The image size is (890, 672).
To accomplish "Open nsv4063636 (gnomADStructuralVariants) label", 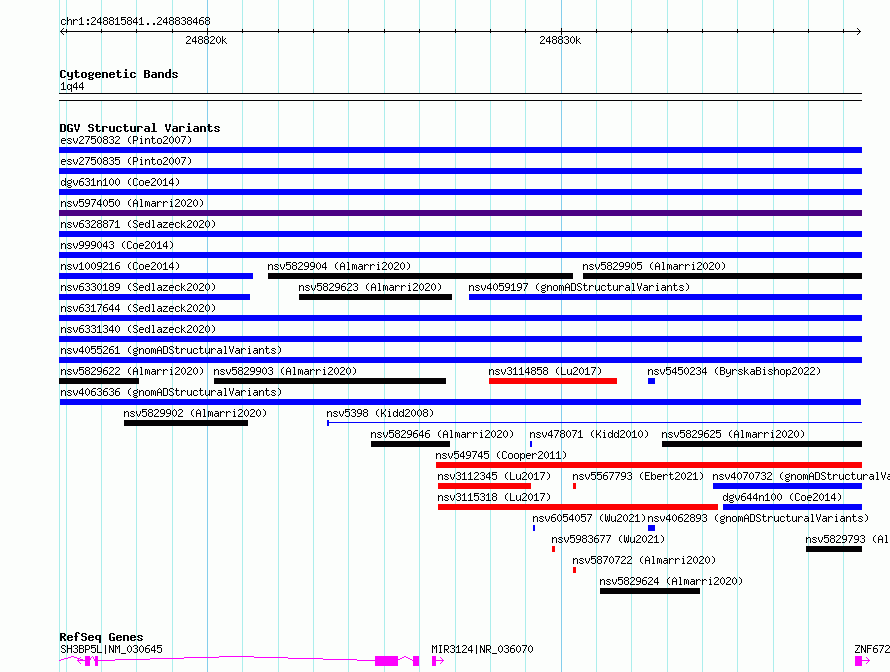I will (x=171, y=392).
